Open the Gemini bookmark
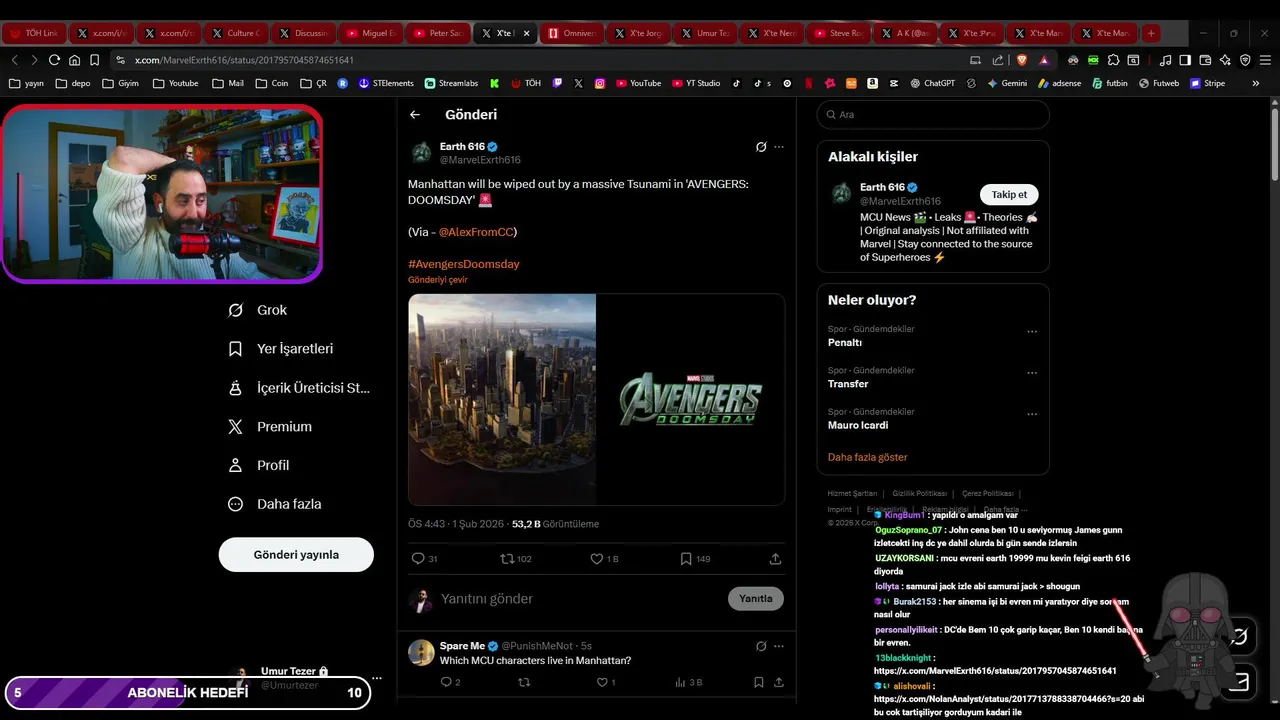 click(x=1007, y=83)
